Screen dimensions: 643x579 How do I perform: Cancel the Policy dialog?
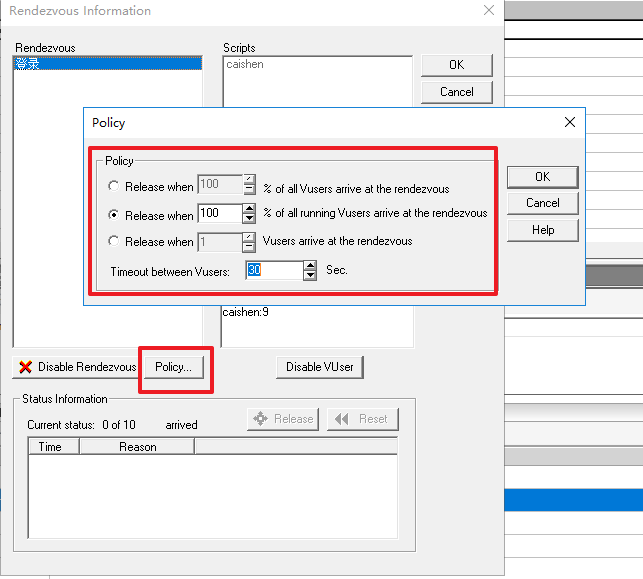tap(543, 203)
